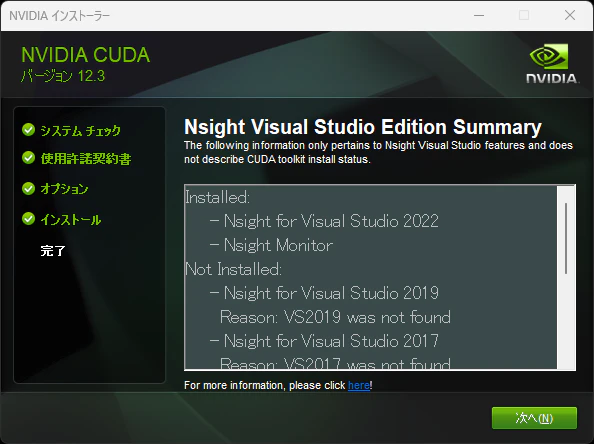Click the バージョン 12.3 version text

click(x=63, y=76)
